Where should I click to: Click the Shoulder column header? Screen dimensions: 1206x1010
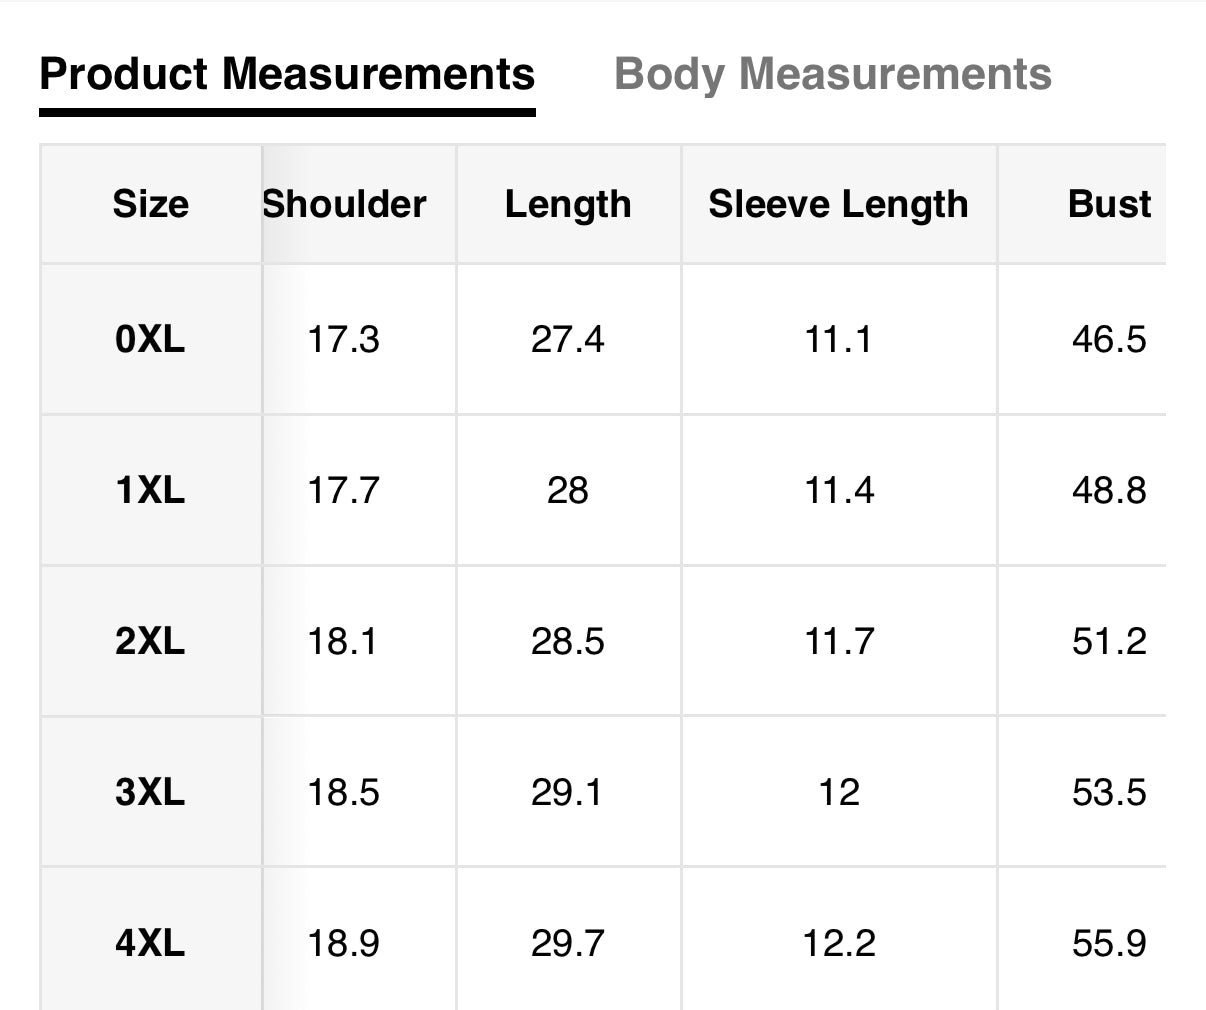[344, 204]
